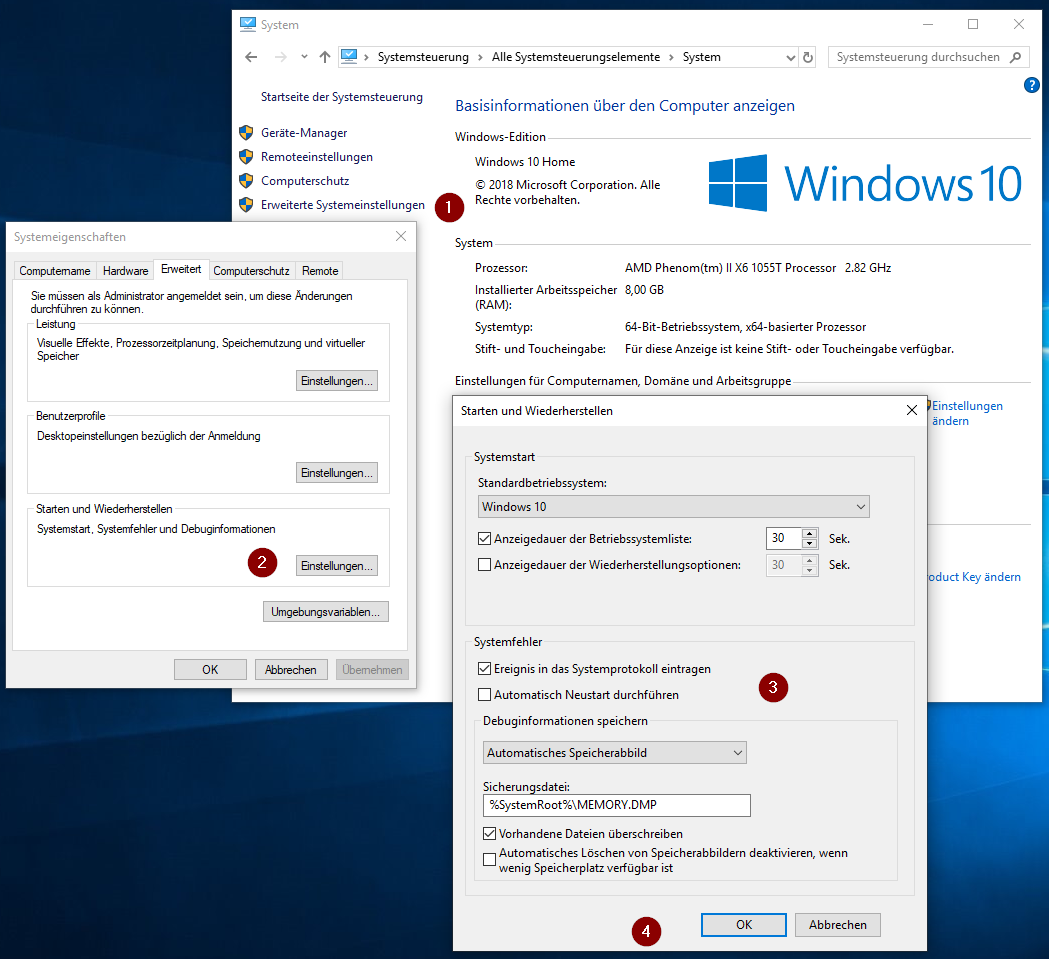The height and width of the screenshot is (959, 1049).
Task: Open recent locations chevron beside navigation arrows
Action: 304,57
